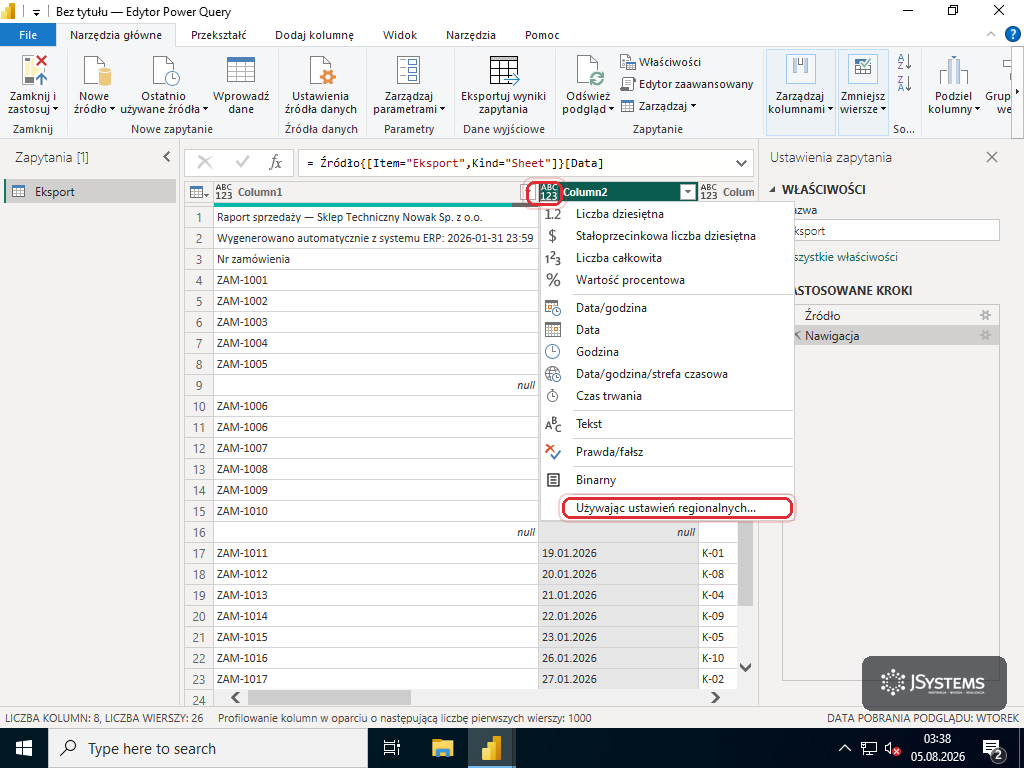The image size is (1024, 768).
Task: Click Column2 ABC123 type icon
Action: 549,192
